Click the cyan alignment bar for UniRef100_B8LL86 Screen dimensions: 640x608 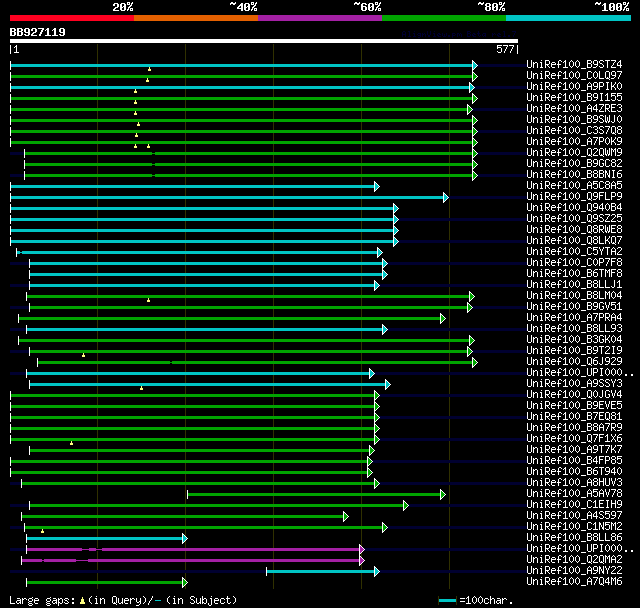[x=107, y=539]
